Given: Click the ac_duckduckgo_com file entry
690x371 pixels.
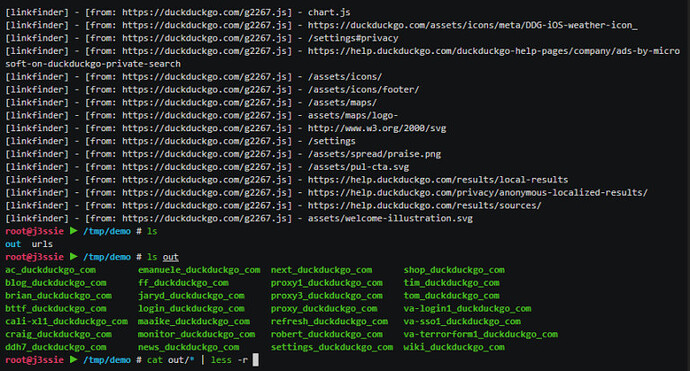Looking at the screenshot, I should [51, 270].
